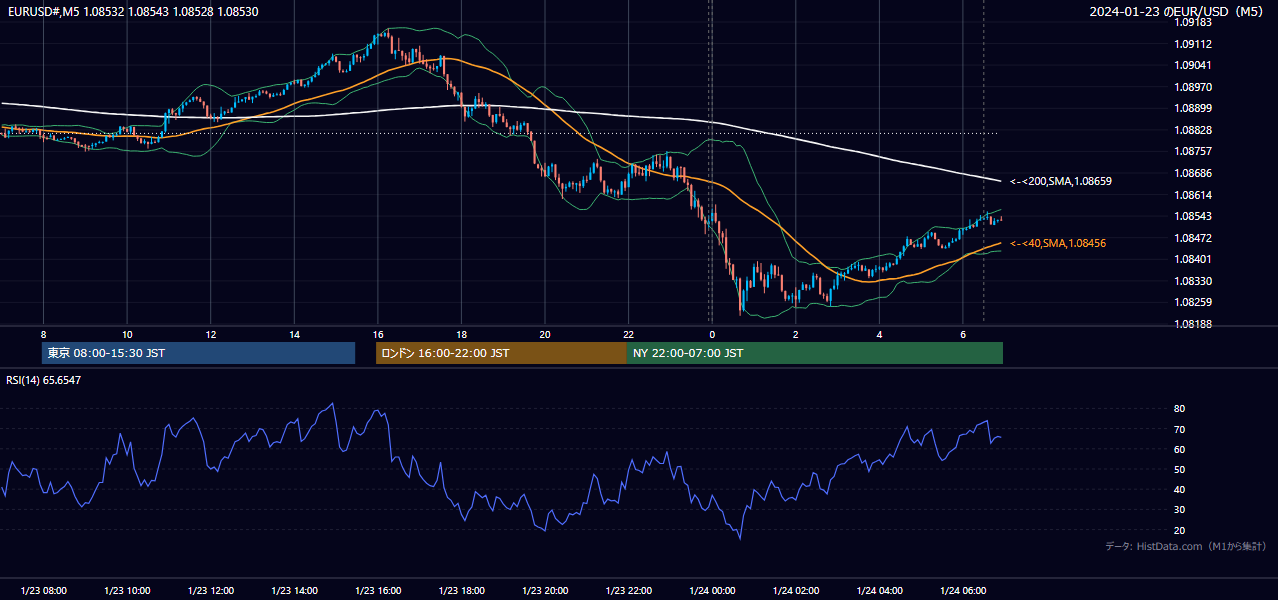Click price axis value 1.08472
Screen dimensions: 1278x600
1193,238
